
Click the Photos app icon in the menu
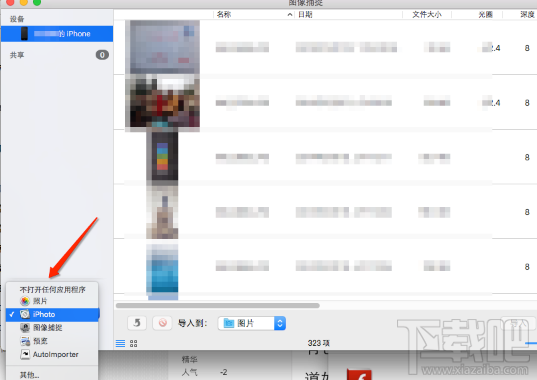coord(25,301)
